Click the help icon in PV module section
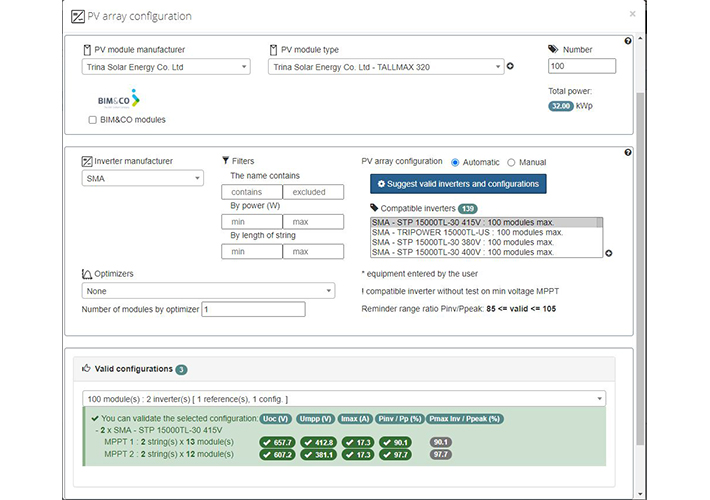 tap(628, 41)
